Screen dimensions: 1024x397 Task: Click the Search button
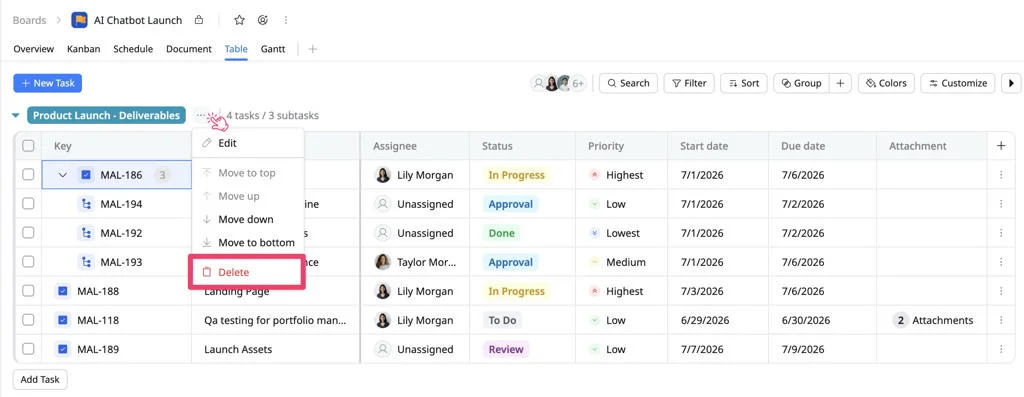(628, 83)
